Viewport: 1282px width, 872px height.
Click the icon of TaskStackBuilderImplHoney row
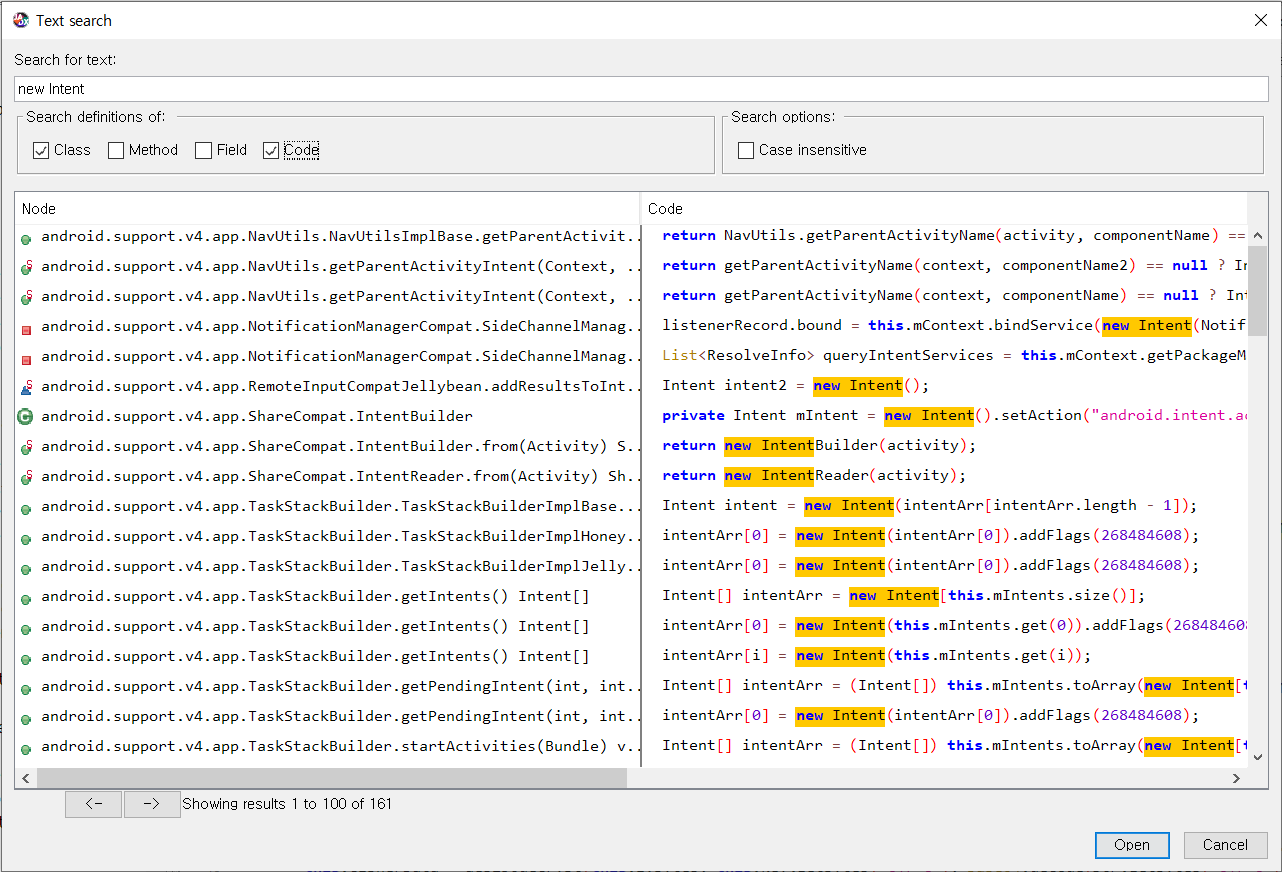[26, 539]
